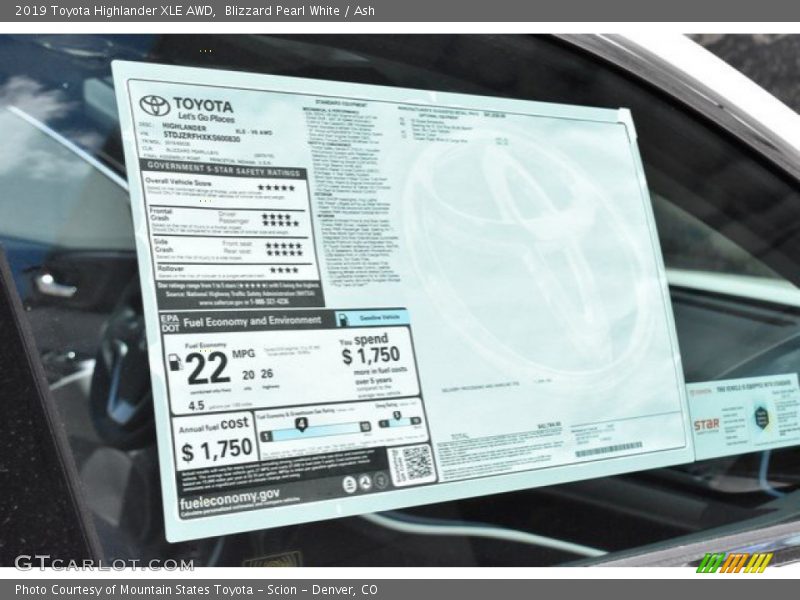Click the highway MPG value 26

267,374
